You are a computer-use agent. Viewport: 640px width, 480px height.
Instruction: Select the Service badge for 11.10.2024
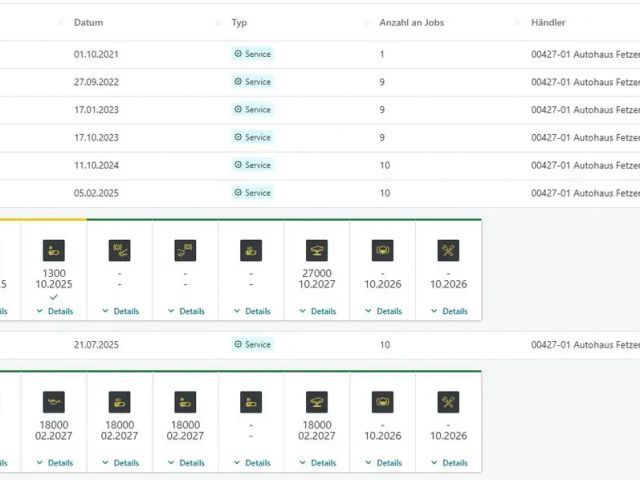pos(252,165)
